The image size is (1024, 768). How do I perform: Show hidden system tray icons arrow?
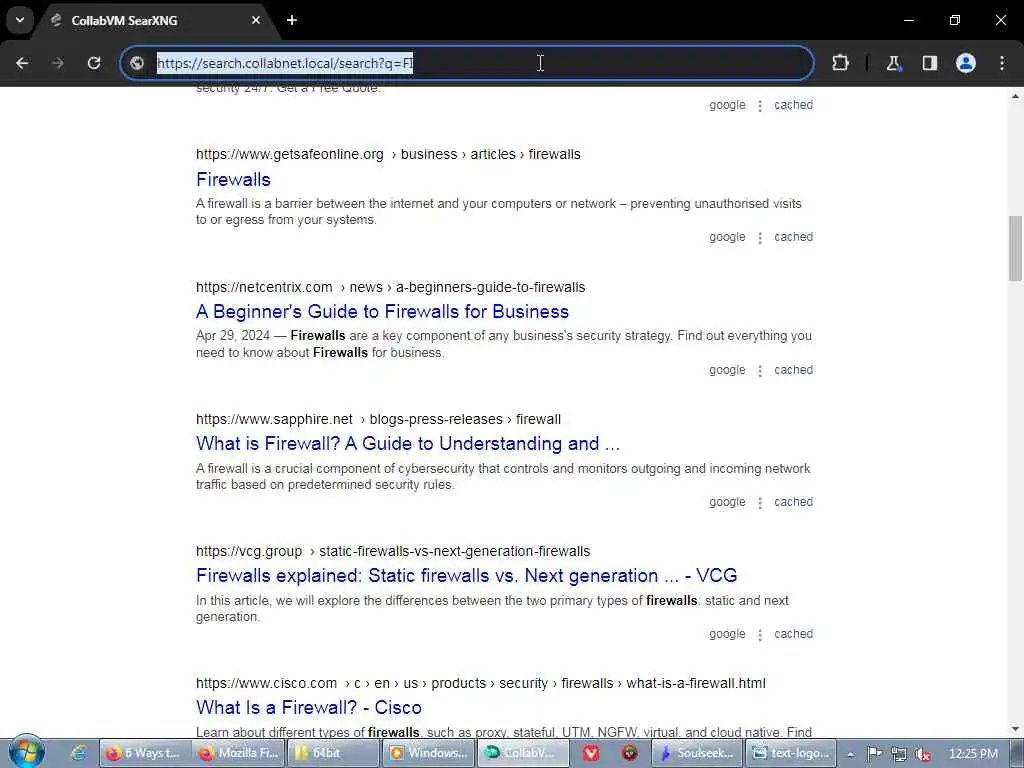tap(851, 754)
